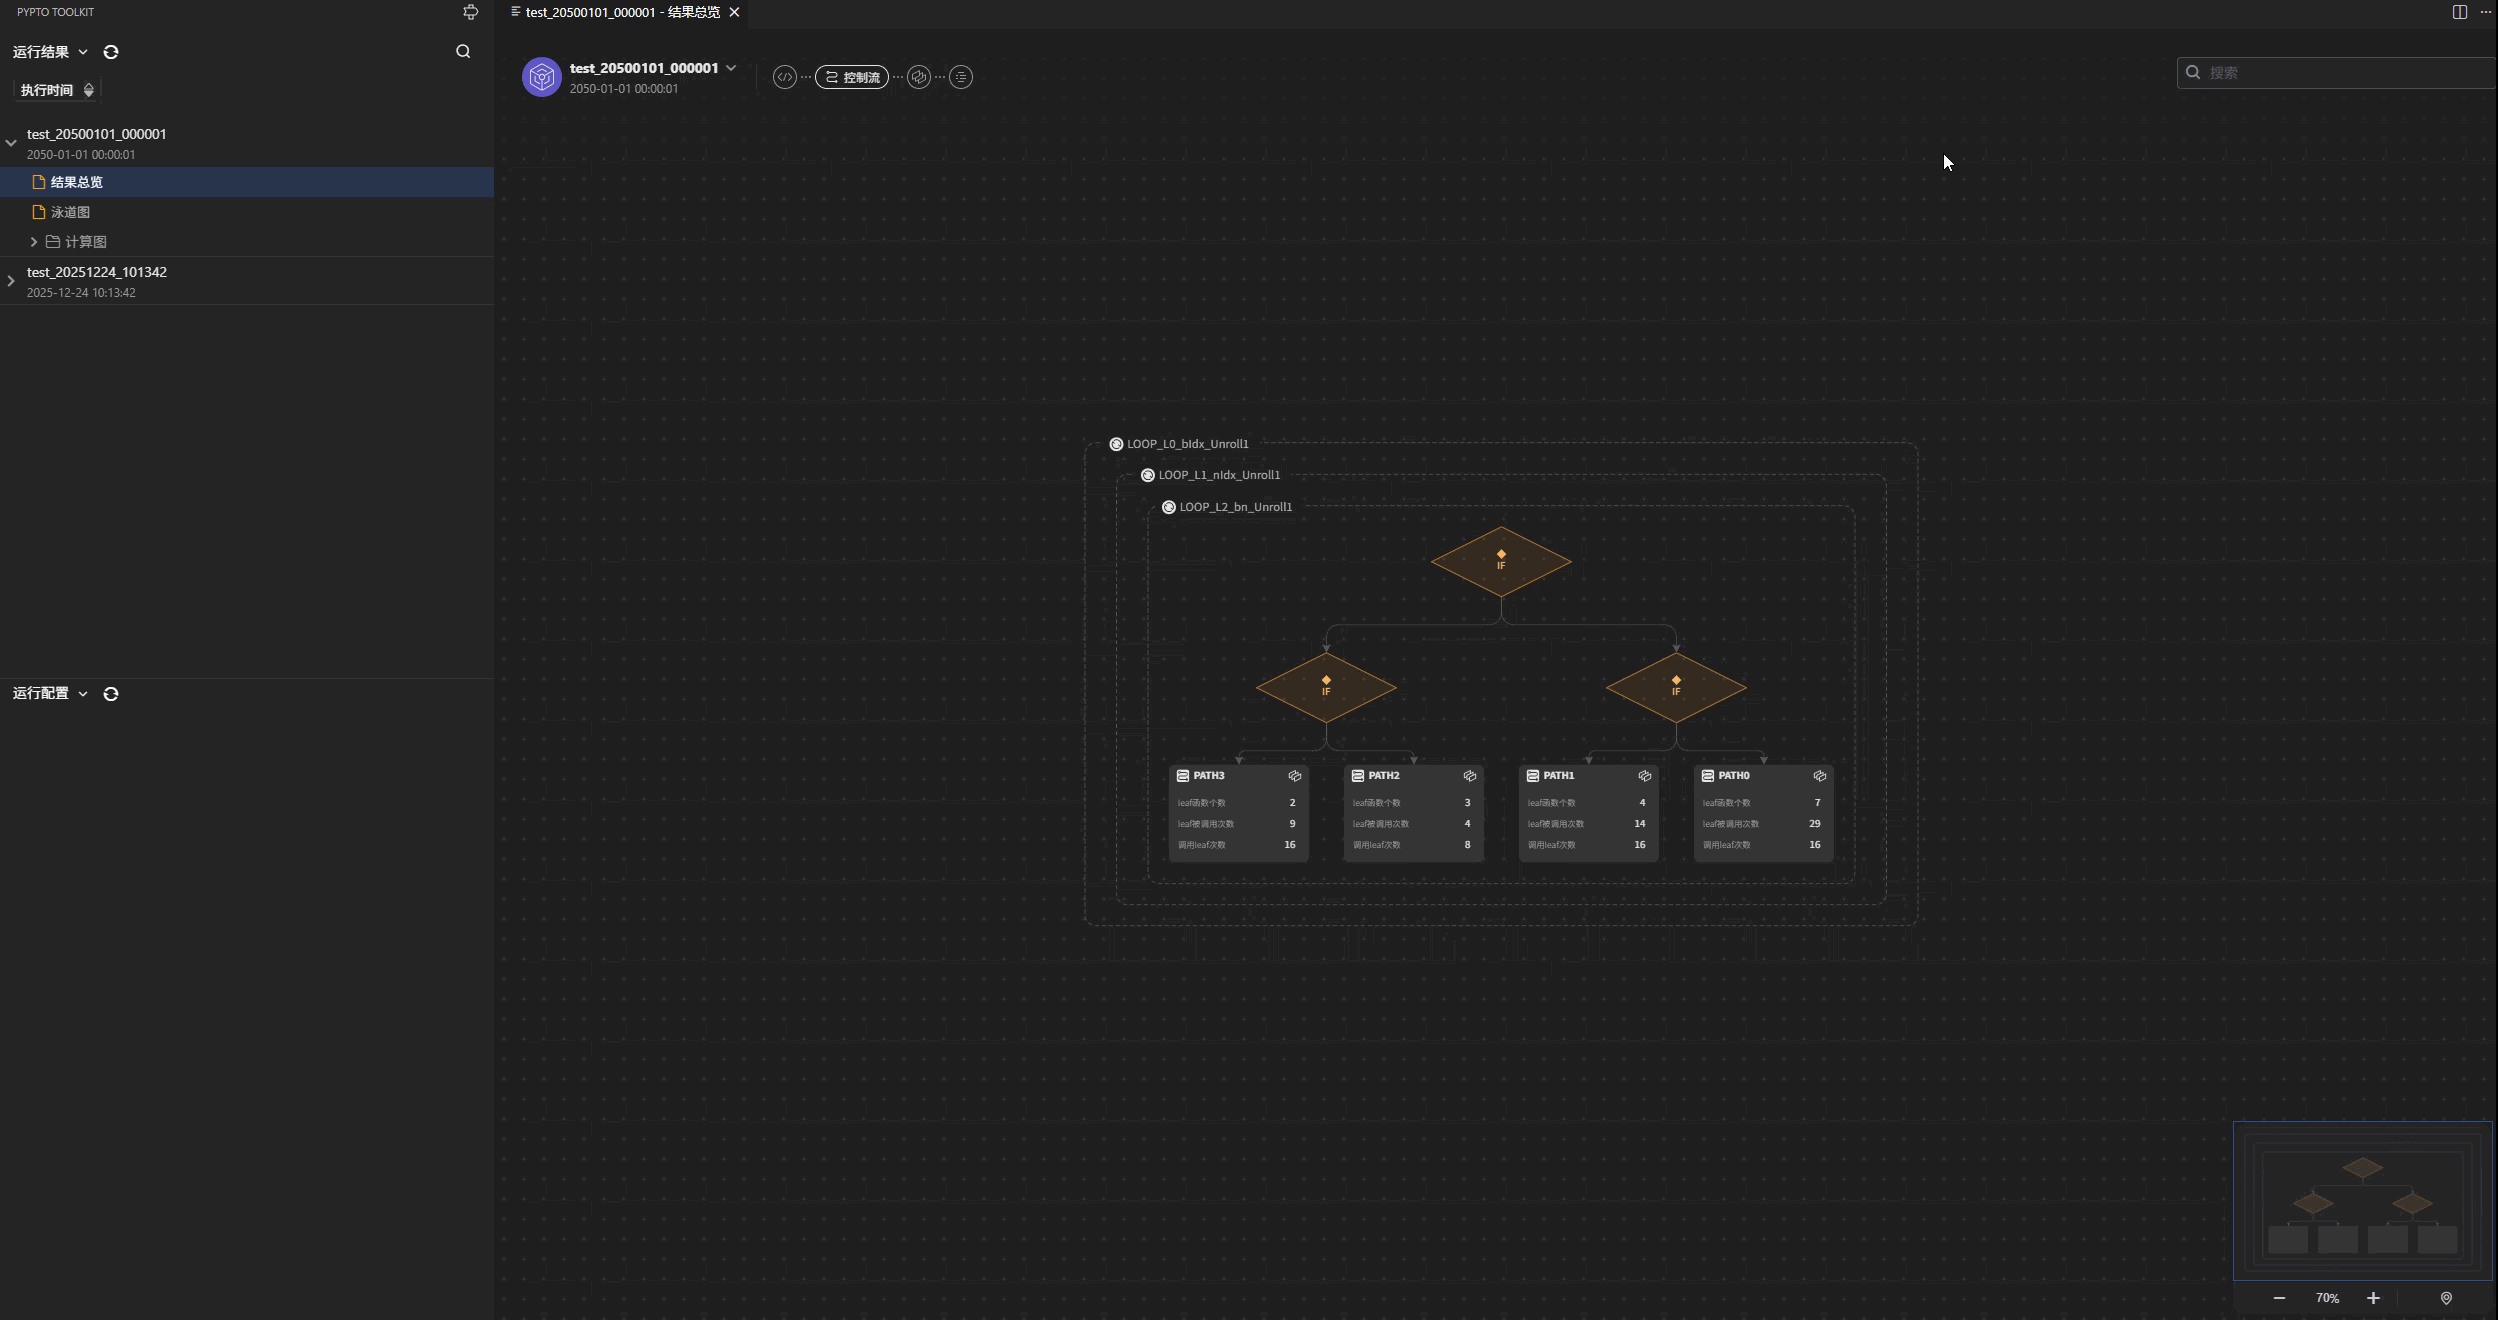Screen dimensions: 2498x1320
Task: Expand the 计算图 folder
Action: point(34,242)
